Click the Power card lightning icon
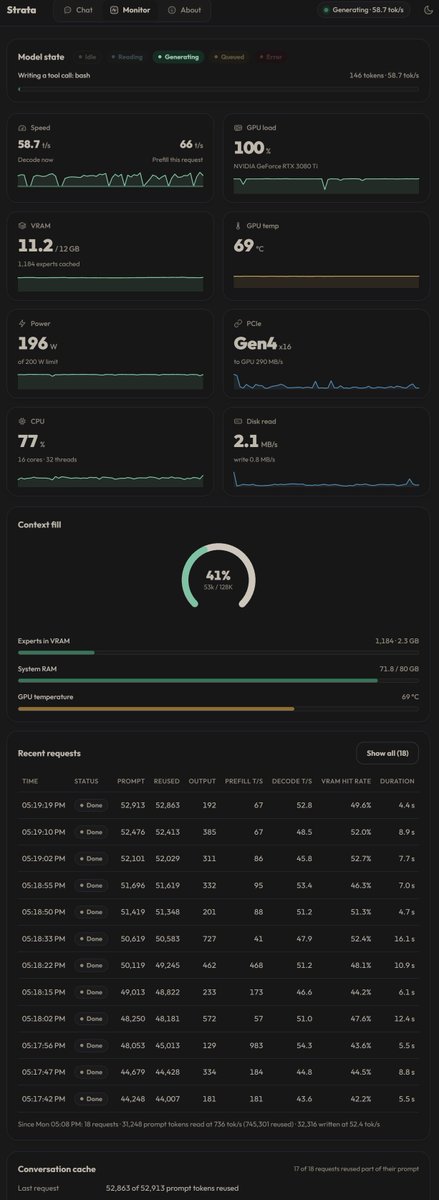 tap(23, 324)
